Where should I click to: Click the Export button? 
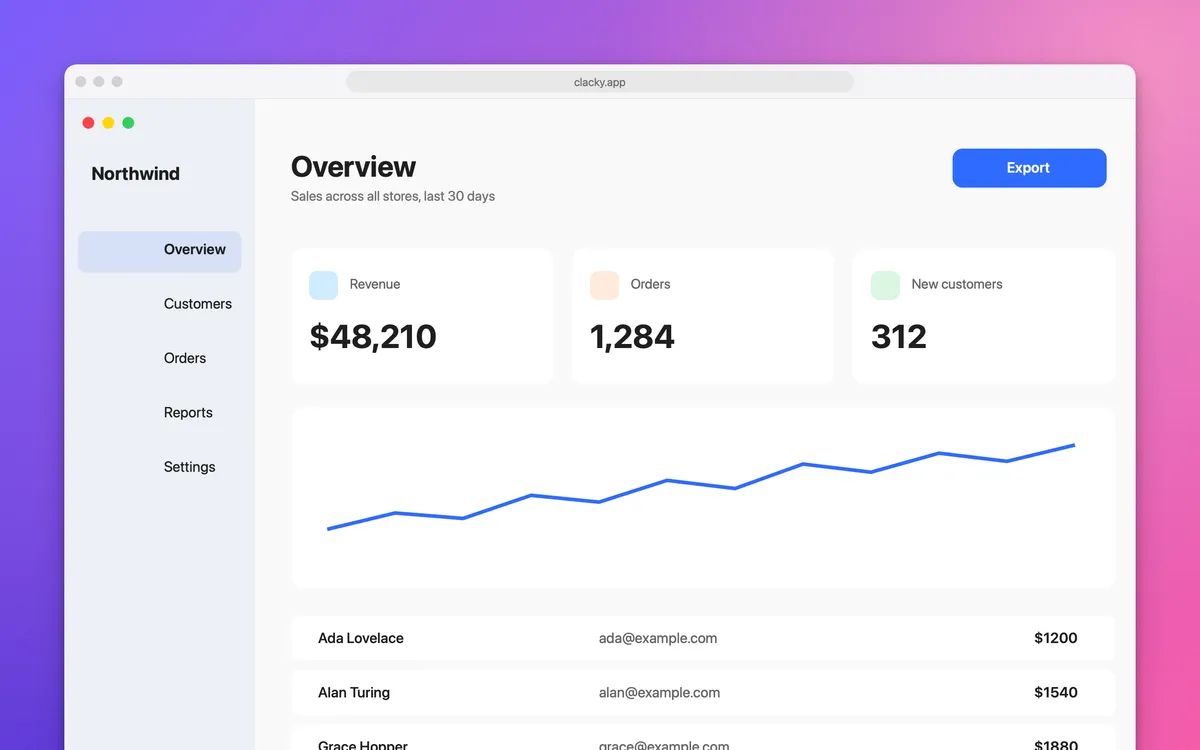click(x=1029, y=168)
